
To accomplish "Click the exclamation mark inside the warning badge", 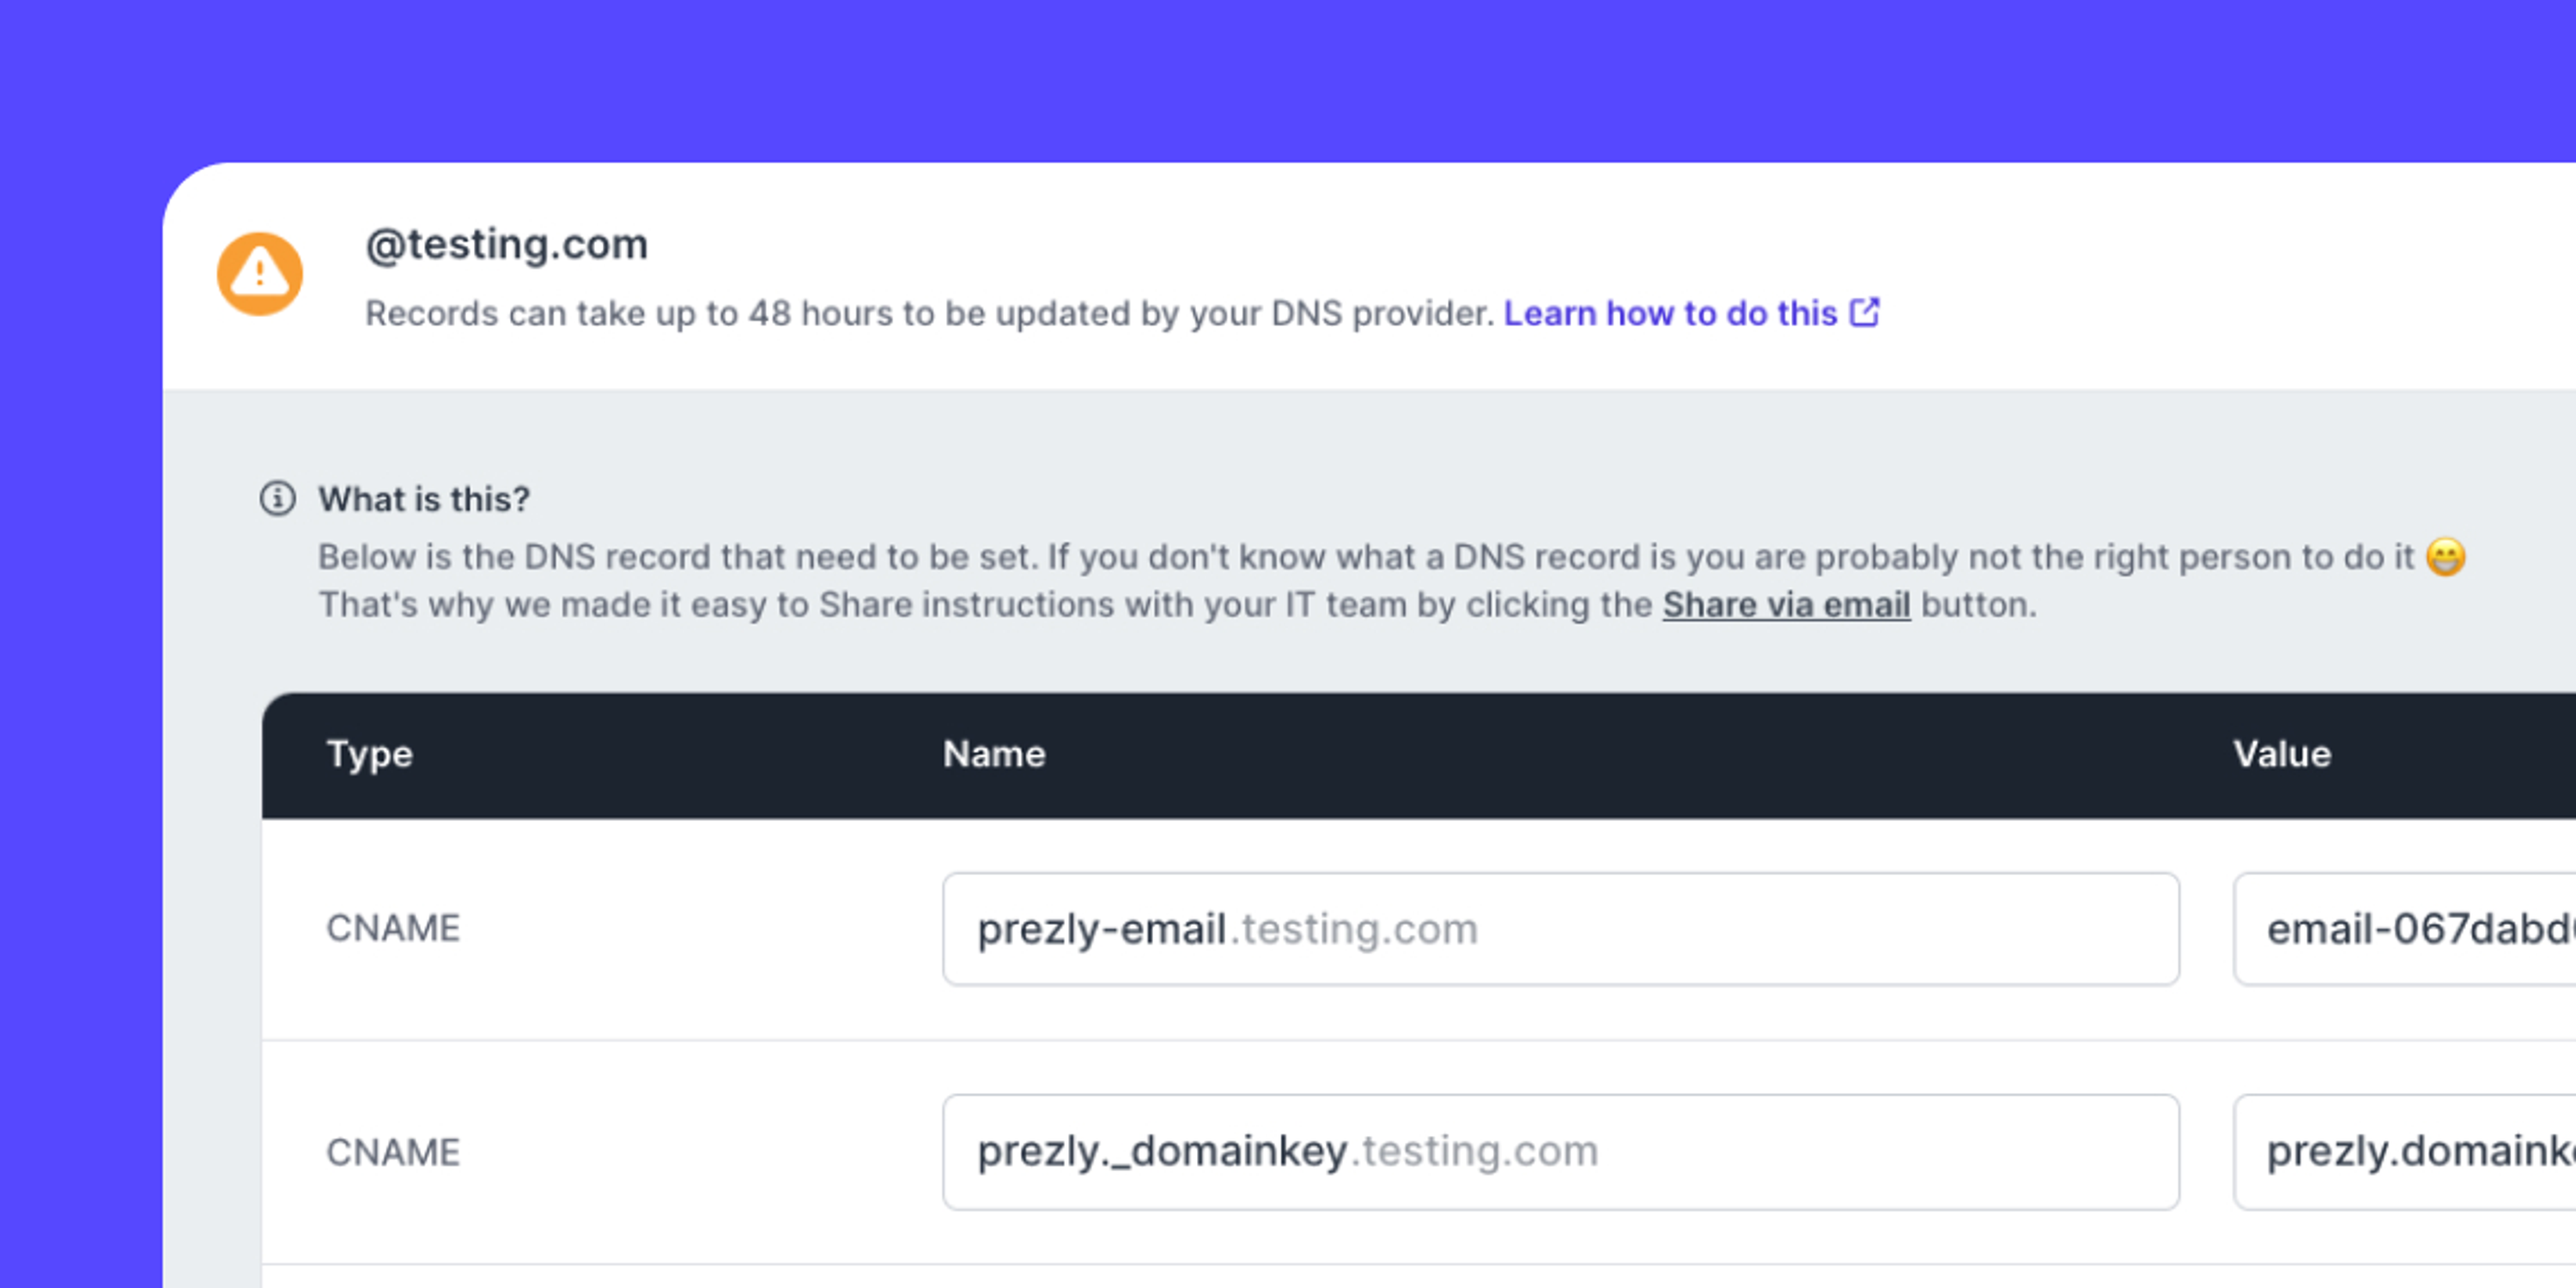I will click(x=259, y=273).
